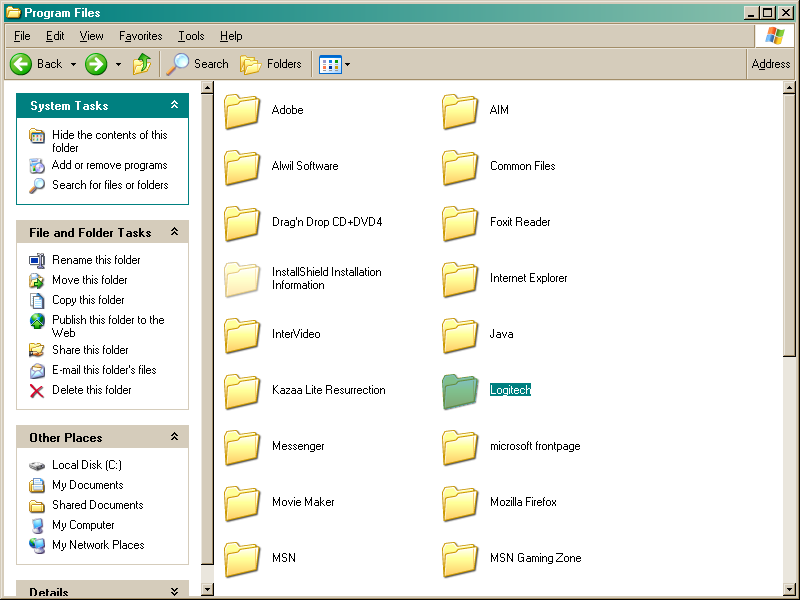Viewport: 800px width, 600px height.
Task: Collapse the File and Folder Tasks panel
Action: click(x=174, y=232)
